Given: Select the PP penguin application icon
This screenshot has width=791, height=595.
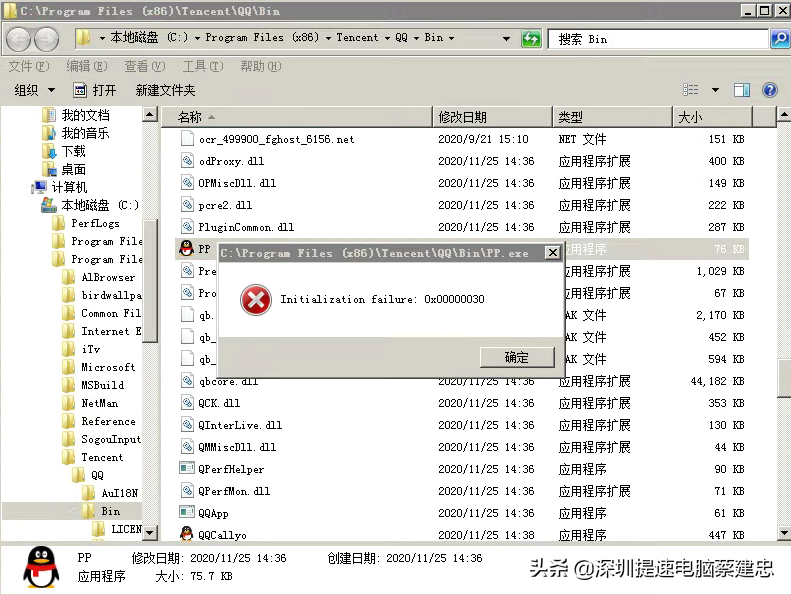Looking at the screenshot, I should (x=187, y=248).
